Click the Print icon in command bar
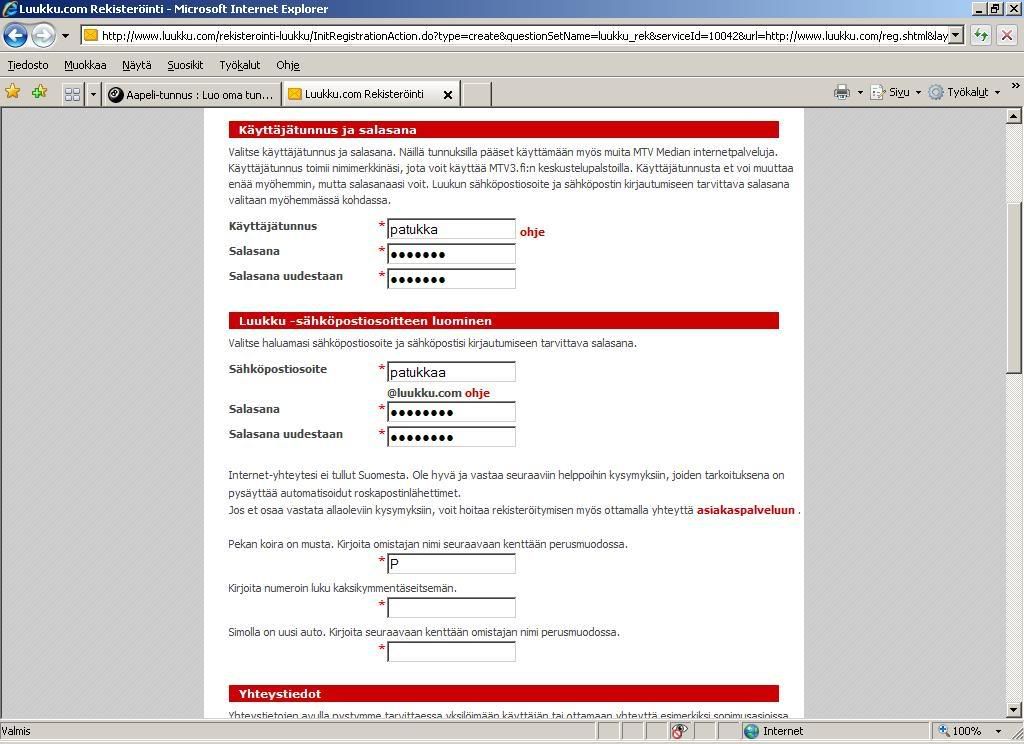 (841, 92)
